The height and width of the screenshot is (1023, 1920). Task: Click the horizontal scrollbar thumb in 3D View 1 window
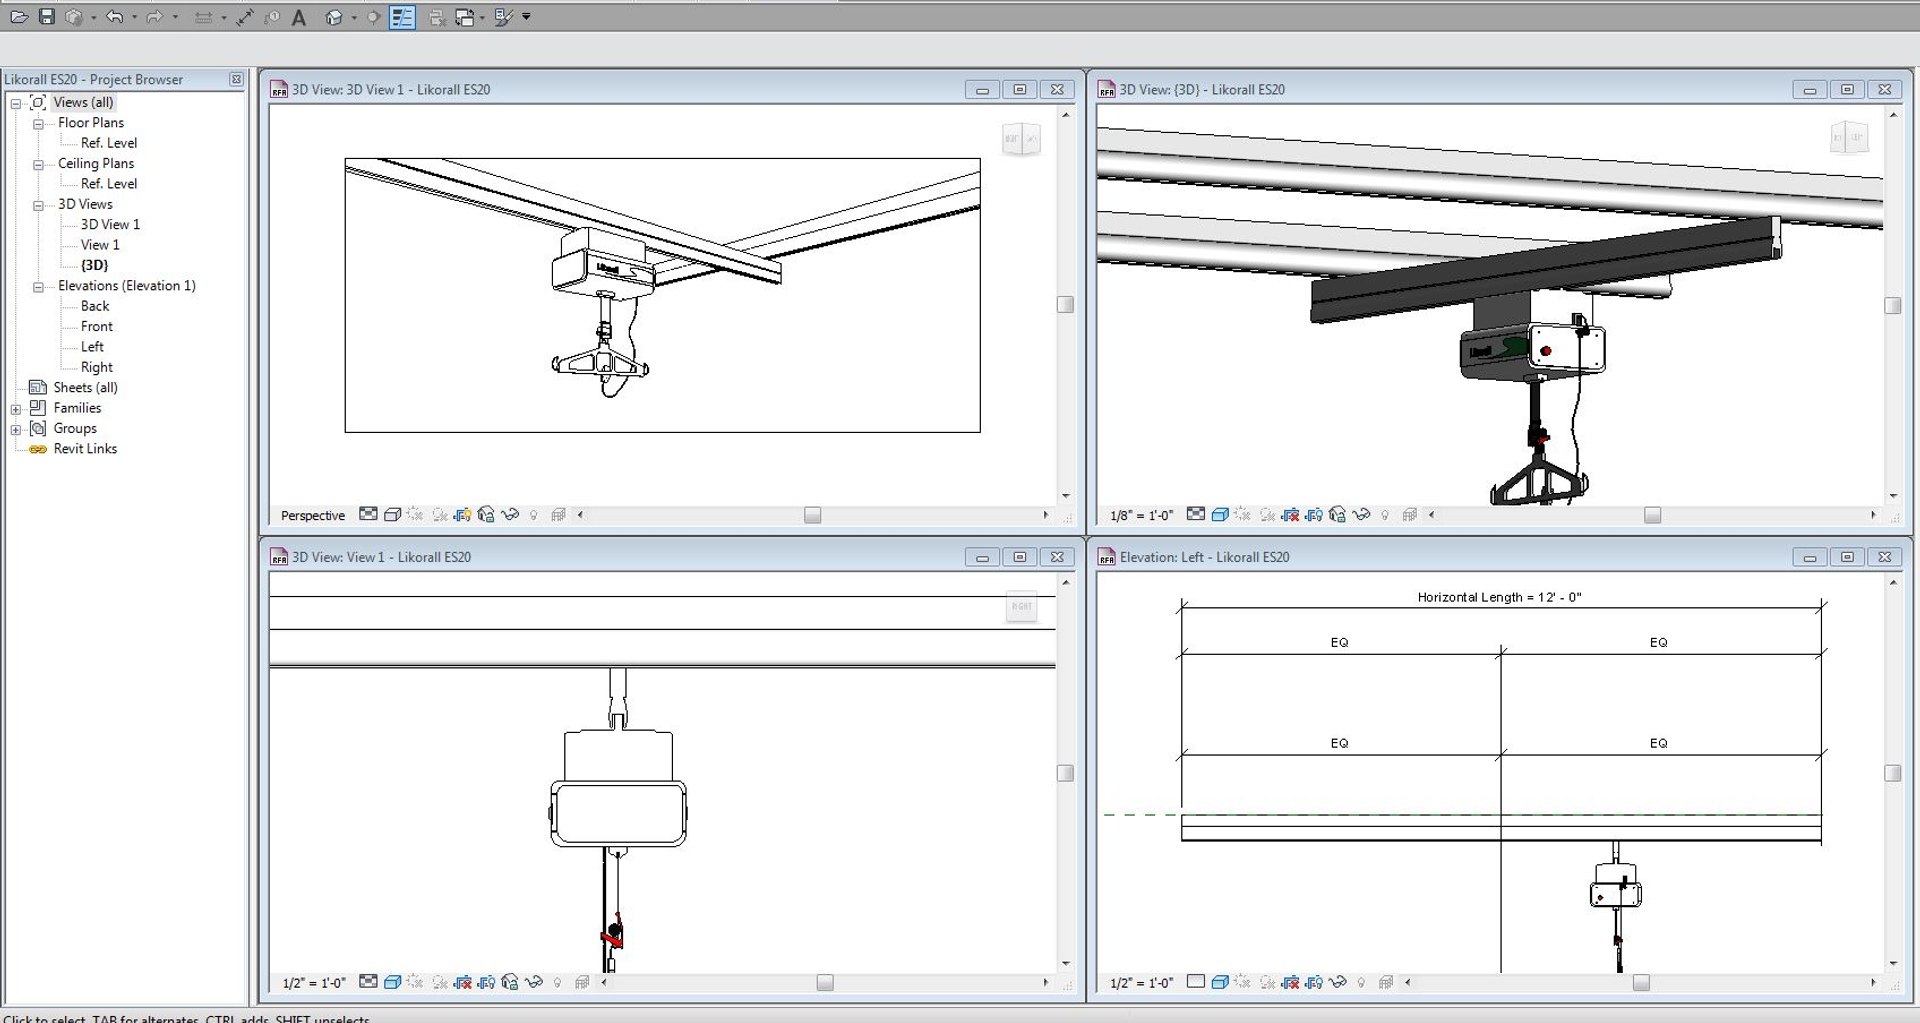[812, 515]
